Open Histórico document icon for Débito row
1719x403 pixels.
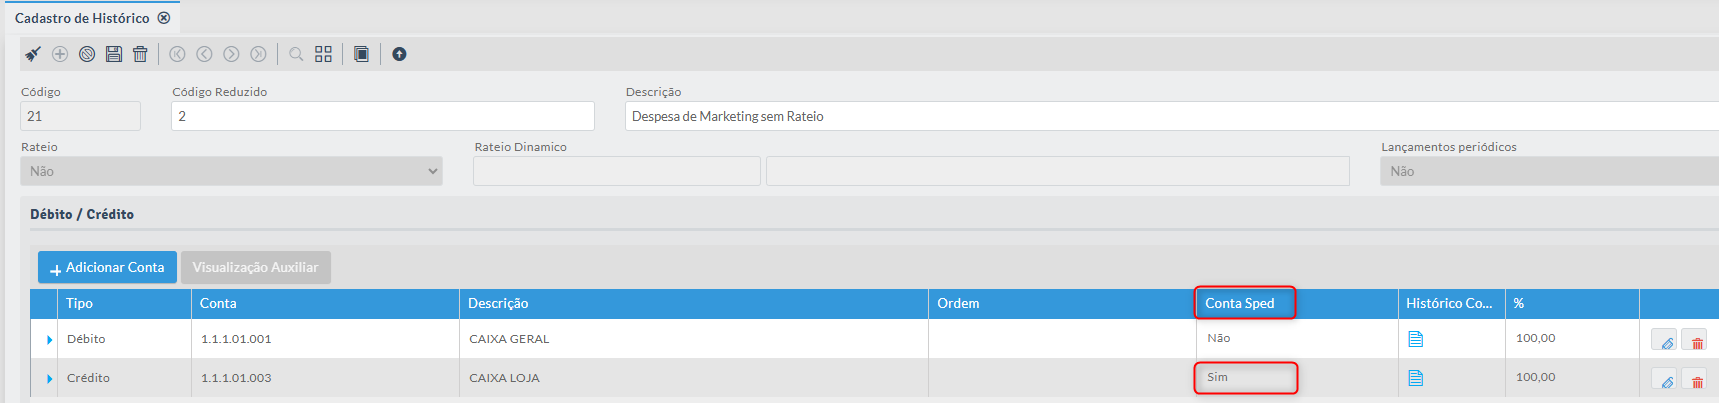tap(1415, 339)
